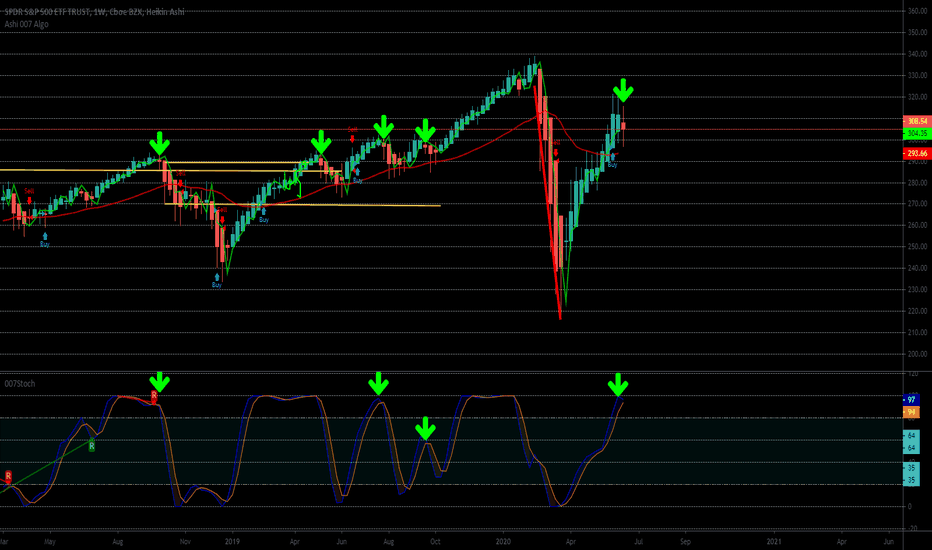Click the Apr label following 2021
The image size is (932, 550).
(842, 542)
